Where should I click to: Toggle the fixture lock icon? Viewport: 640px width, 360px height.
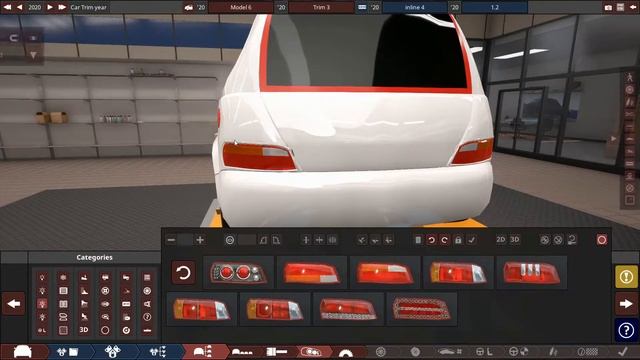[x=458, y=240]
